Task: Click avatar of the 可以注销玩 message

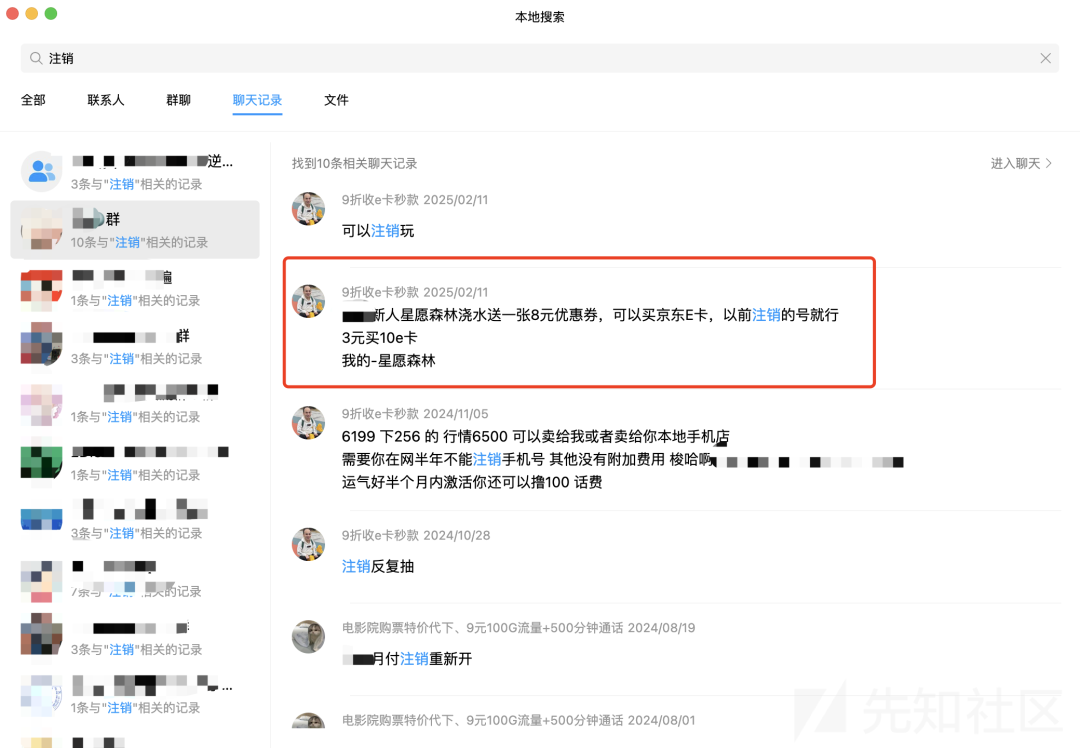Action: click(x=308, y=209)
